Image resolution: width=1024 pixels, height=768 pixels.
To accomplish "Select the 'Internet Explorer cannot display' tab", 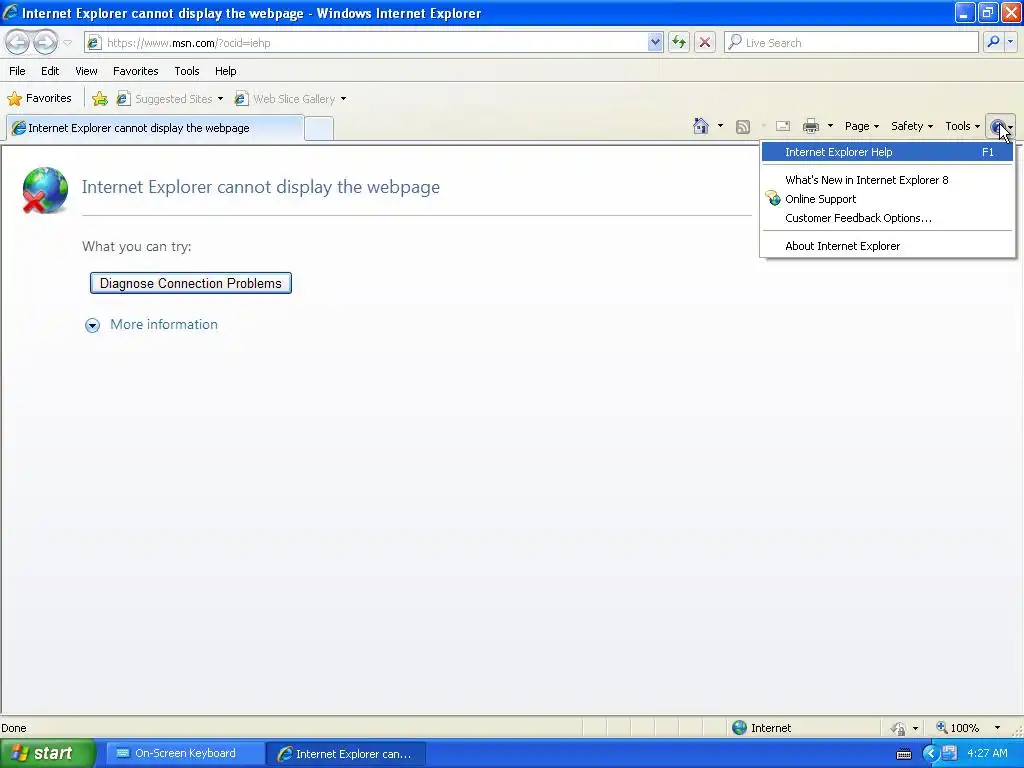I will coord(155,128).
